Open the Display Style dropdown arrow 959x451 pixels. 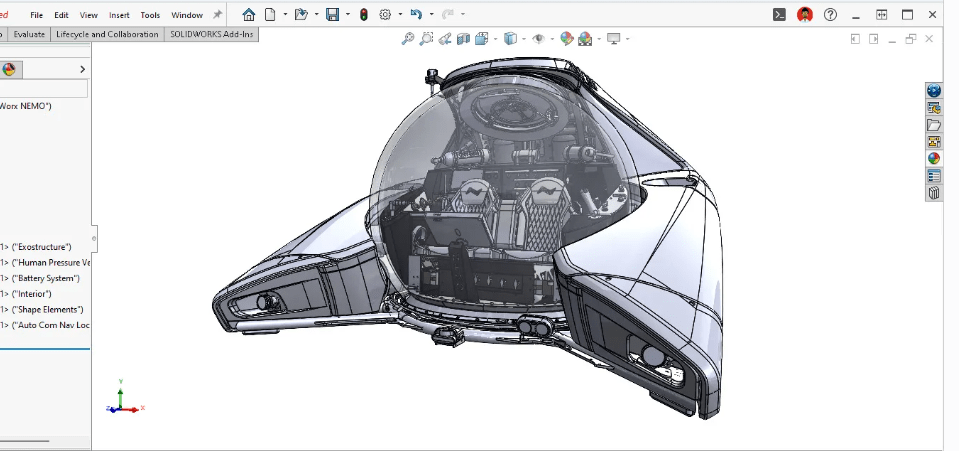tap(524, 39)
